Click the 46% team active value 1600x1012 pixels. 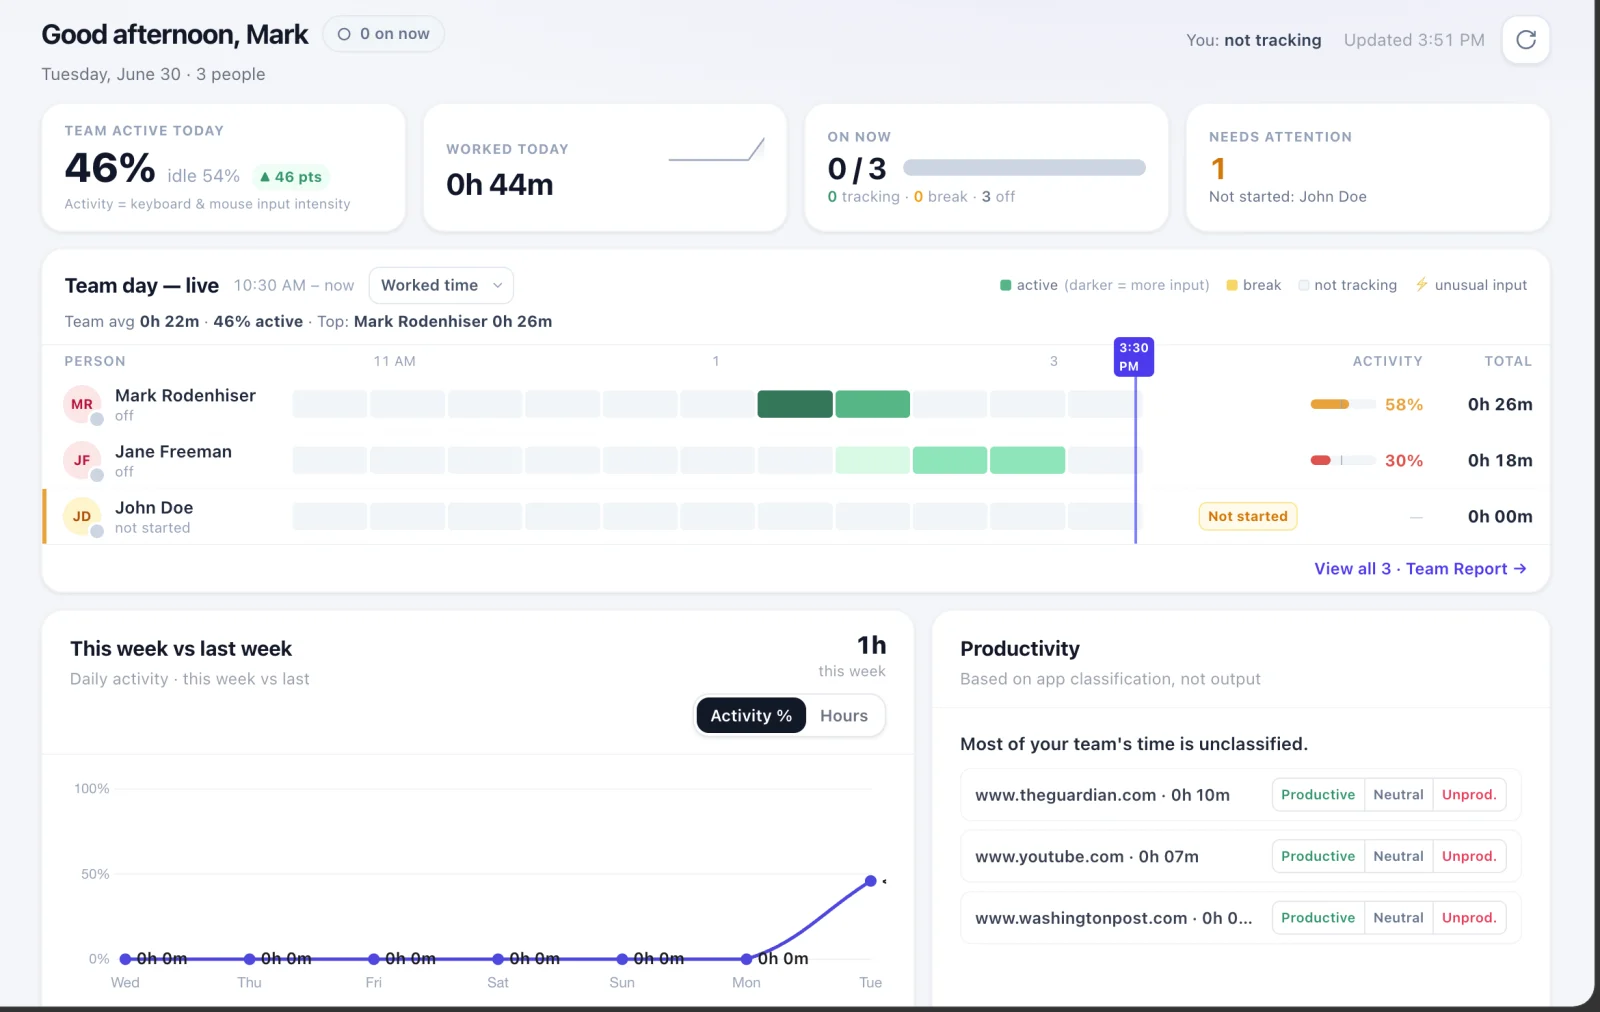(x=110, y=168)
